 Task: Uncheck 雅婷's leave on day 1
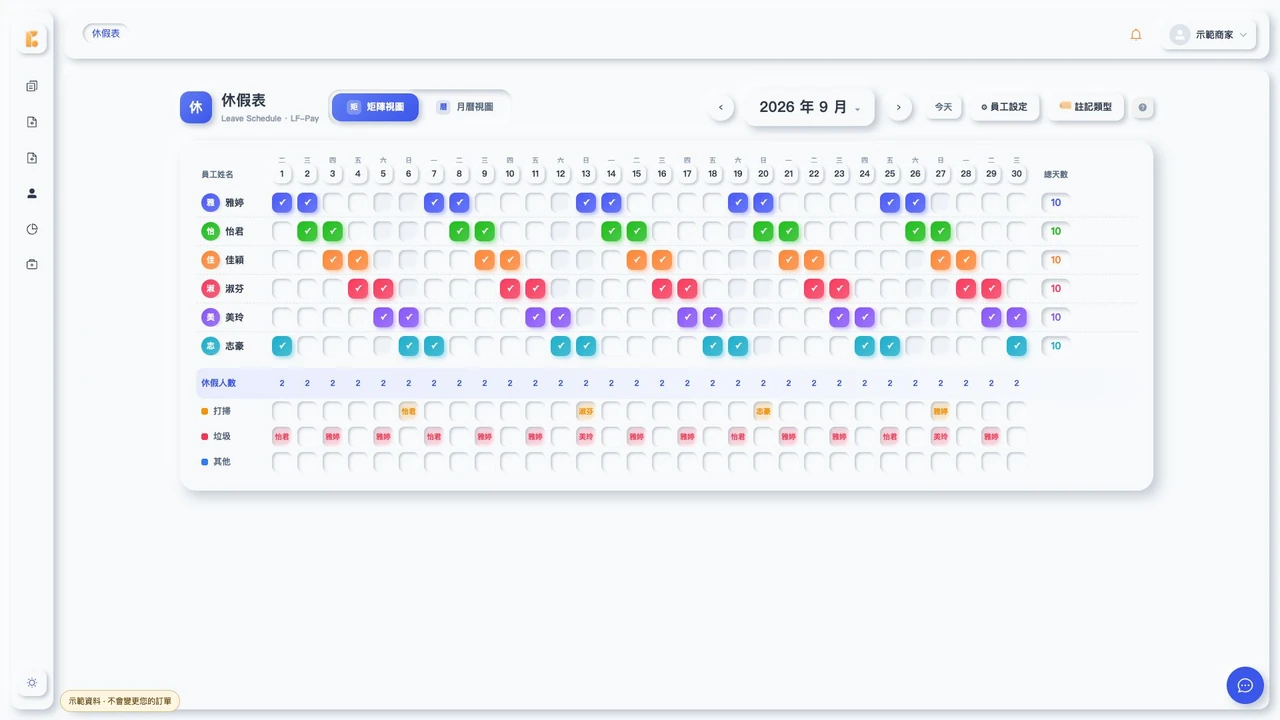point(282,202)
